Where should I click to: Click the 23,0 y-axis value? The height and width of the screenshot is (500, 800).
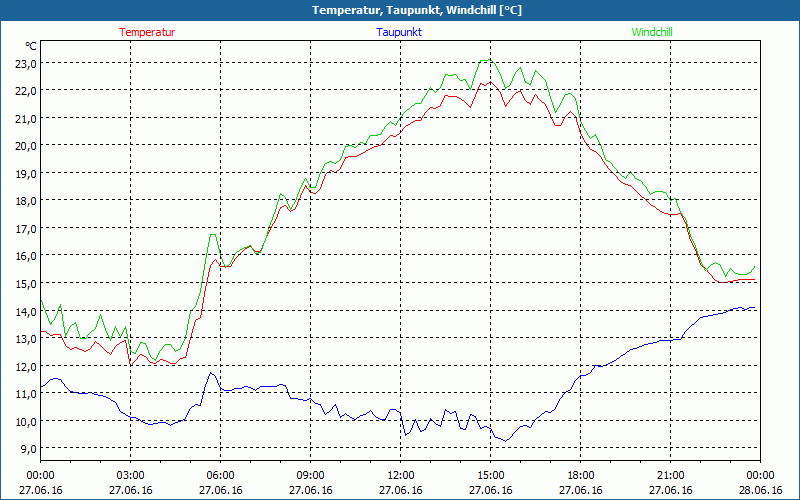pyautogui.click(x=26, y=64)
